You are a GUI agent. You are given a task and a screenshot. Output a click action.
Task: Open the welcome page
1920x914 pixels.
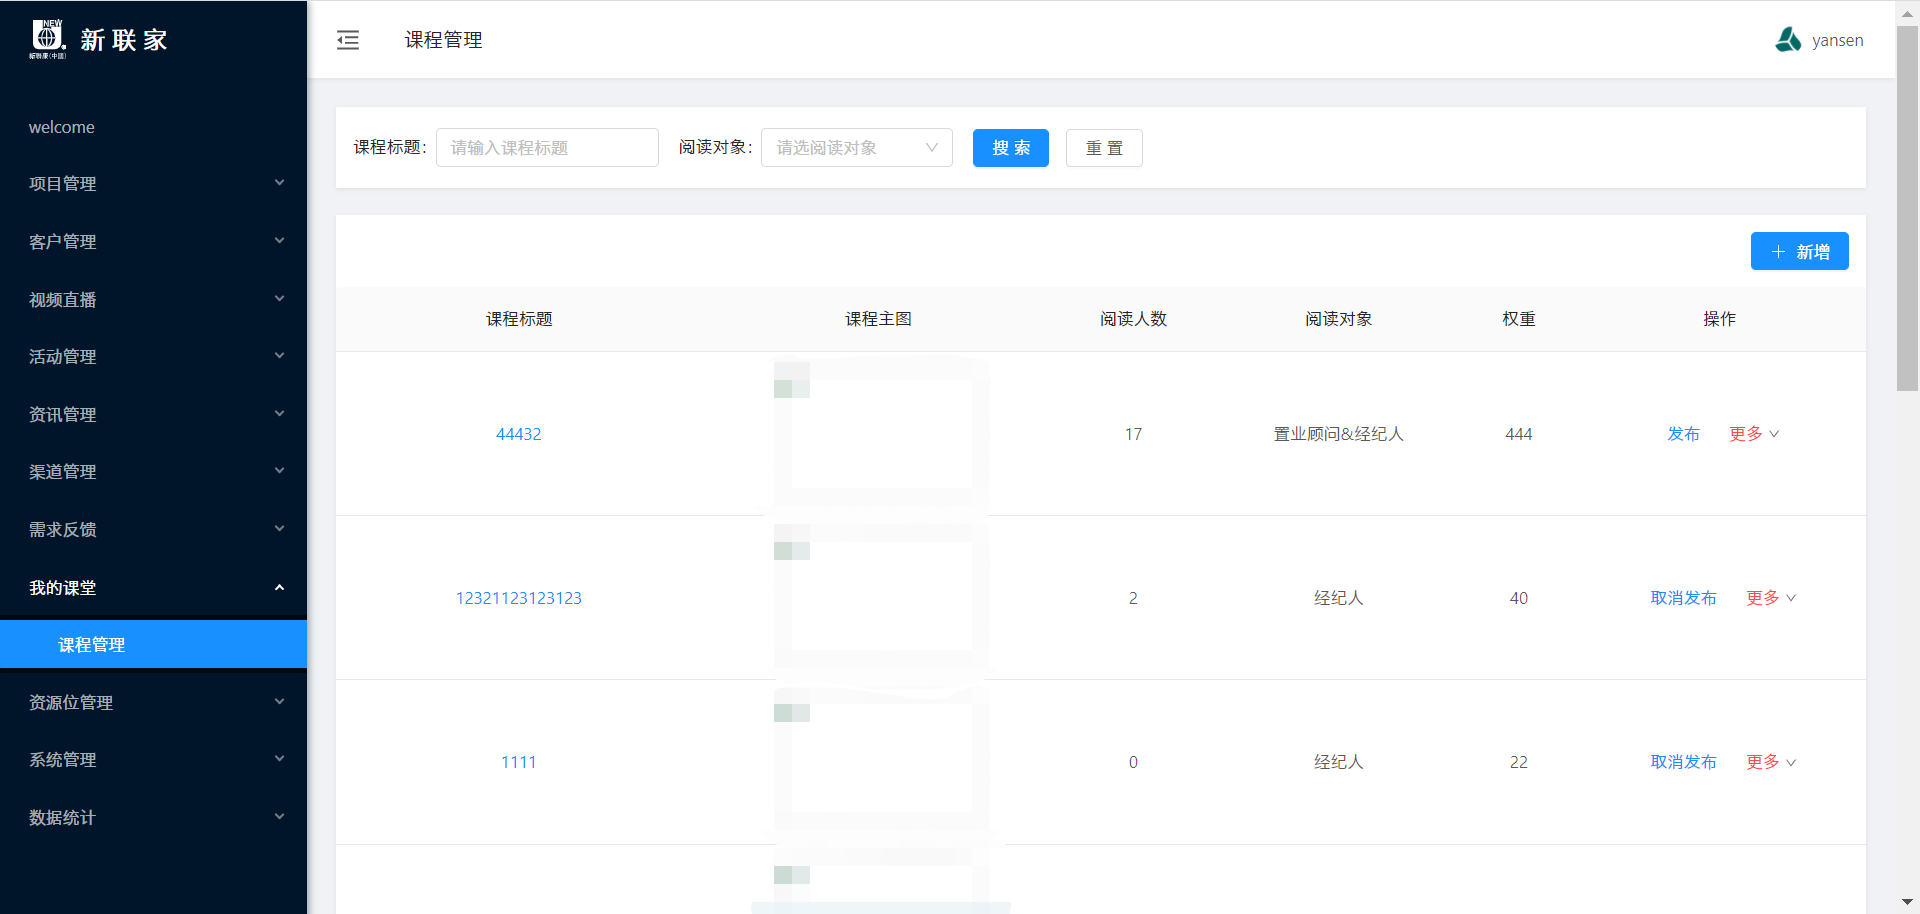pos(153,127)
